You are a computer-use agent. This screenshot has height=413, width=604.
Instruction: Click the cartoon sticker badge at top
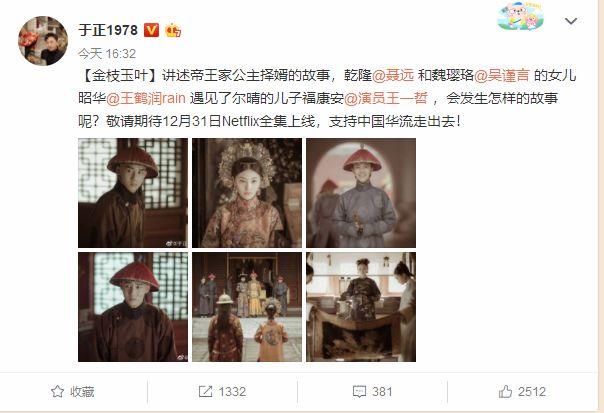click(x=521, y=16)
